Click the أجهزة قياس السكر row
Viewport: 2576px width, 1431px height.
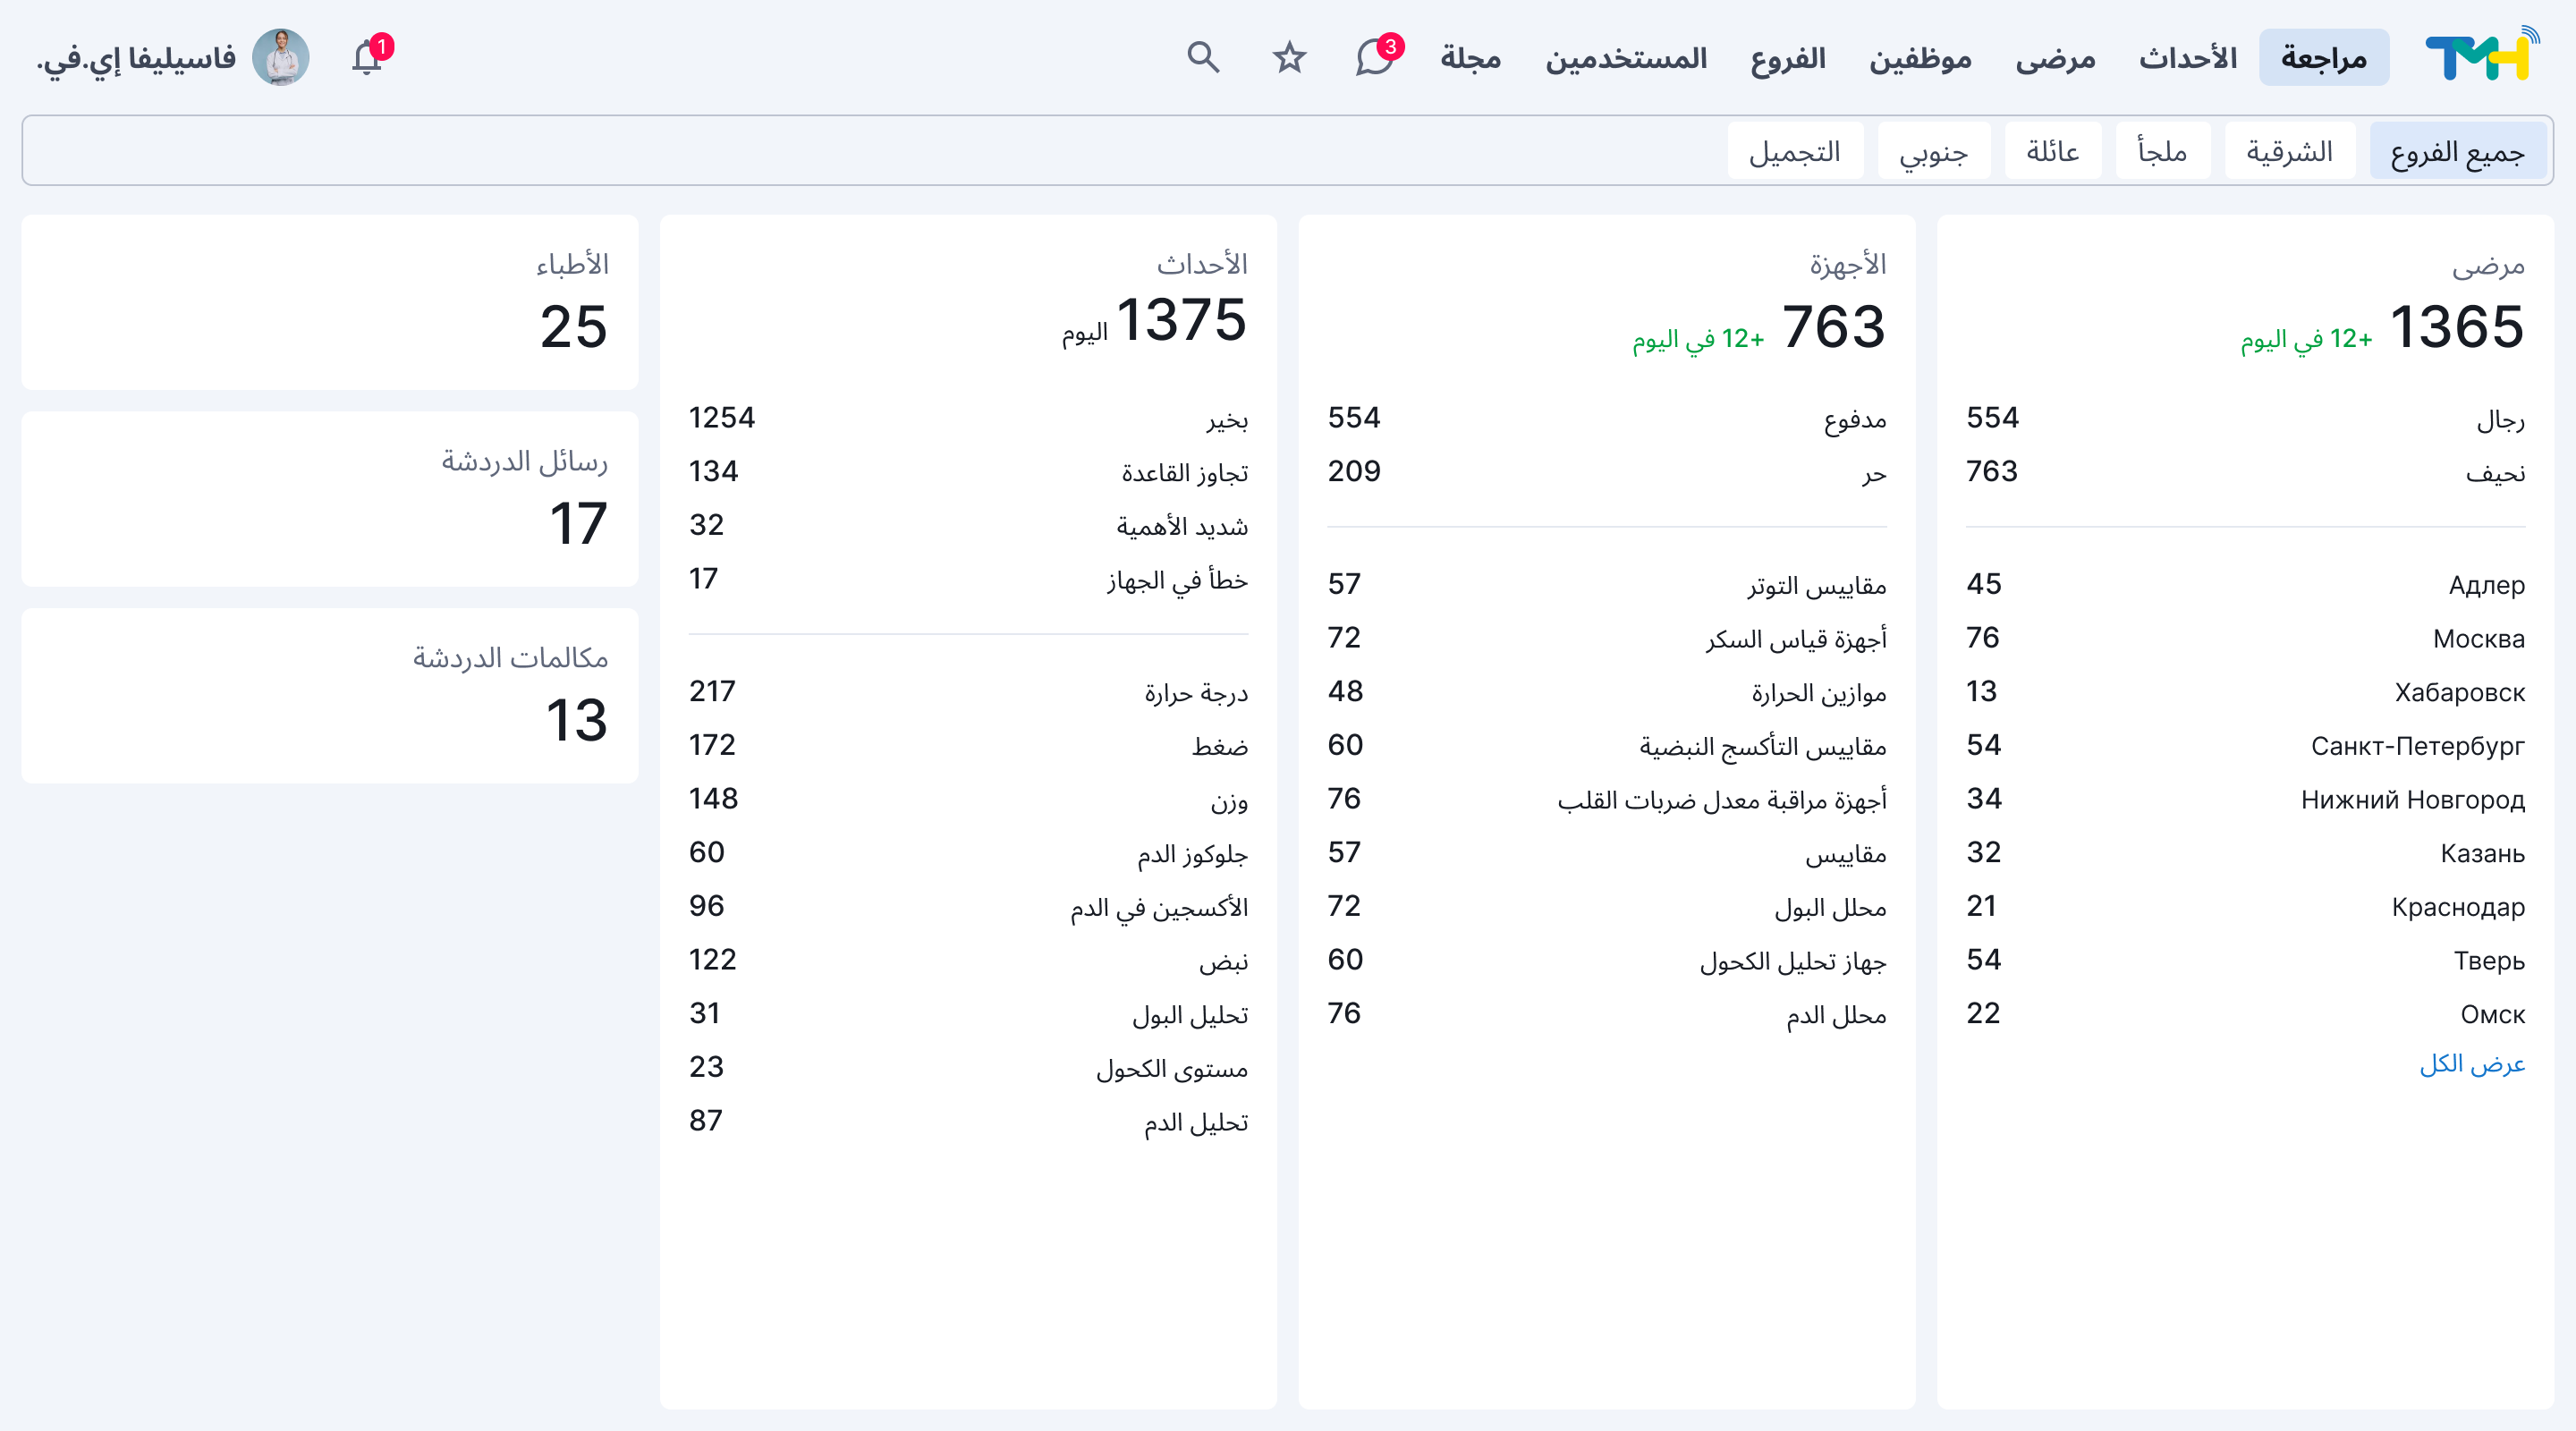point(1607,638)
